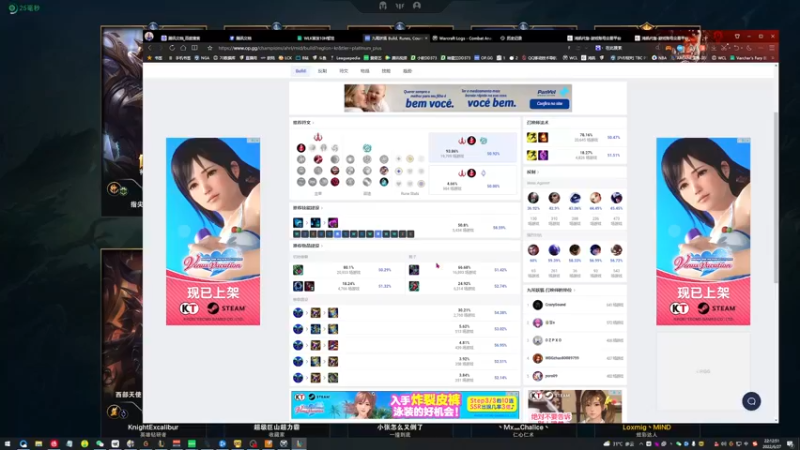Viewport: 800px width, 450px height.
Task: Click the 78.14% summoner spell row
Action: coord(574,137)
